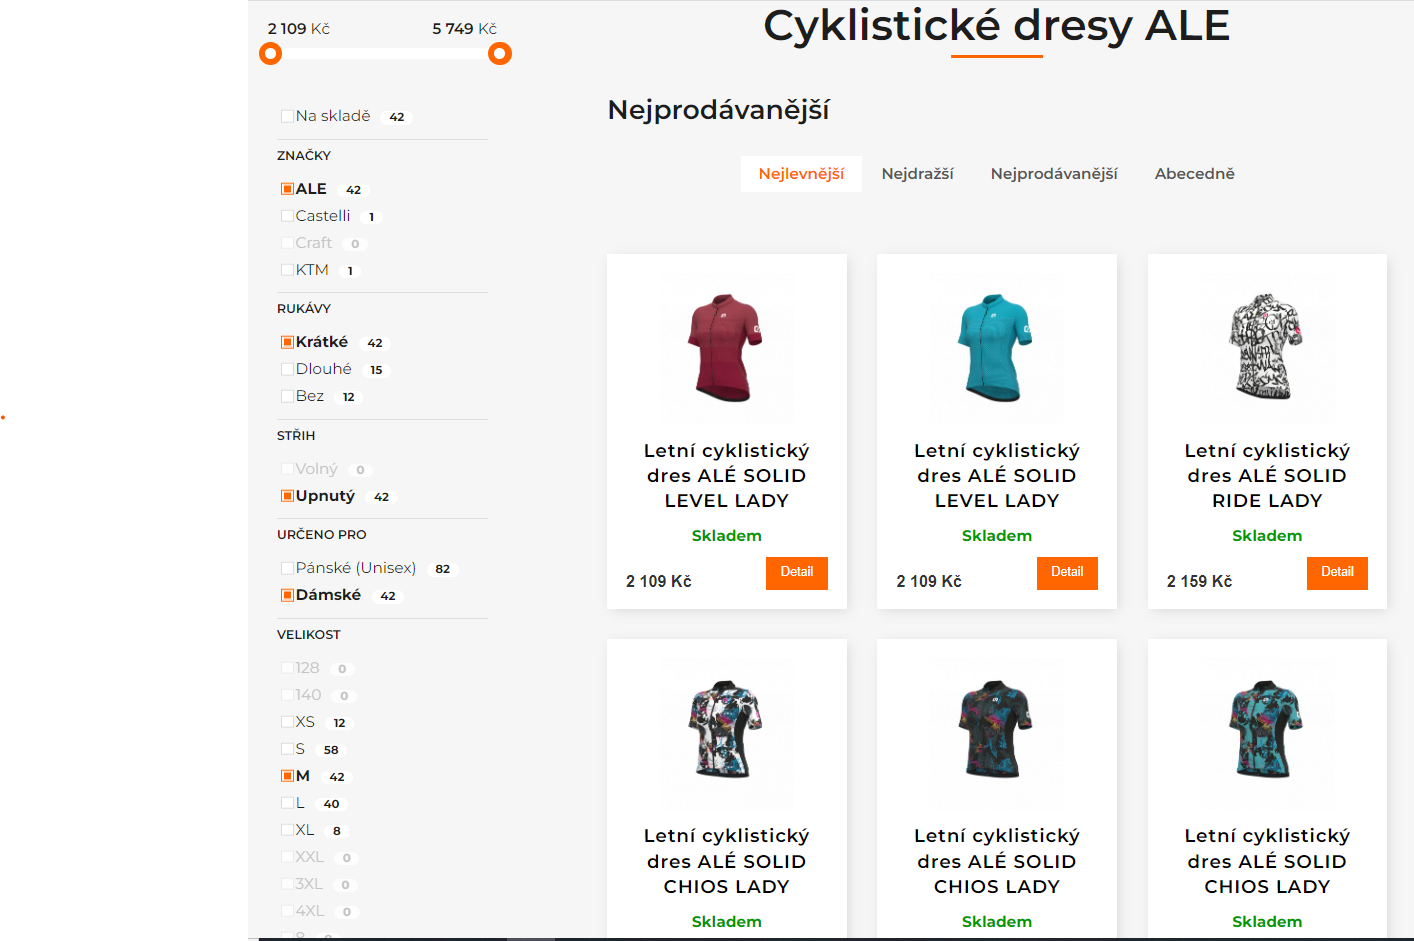Uncheck the Krátké sleeves filter
1414x941 pixels.
tap(287, 342)
